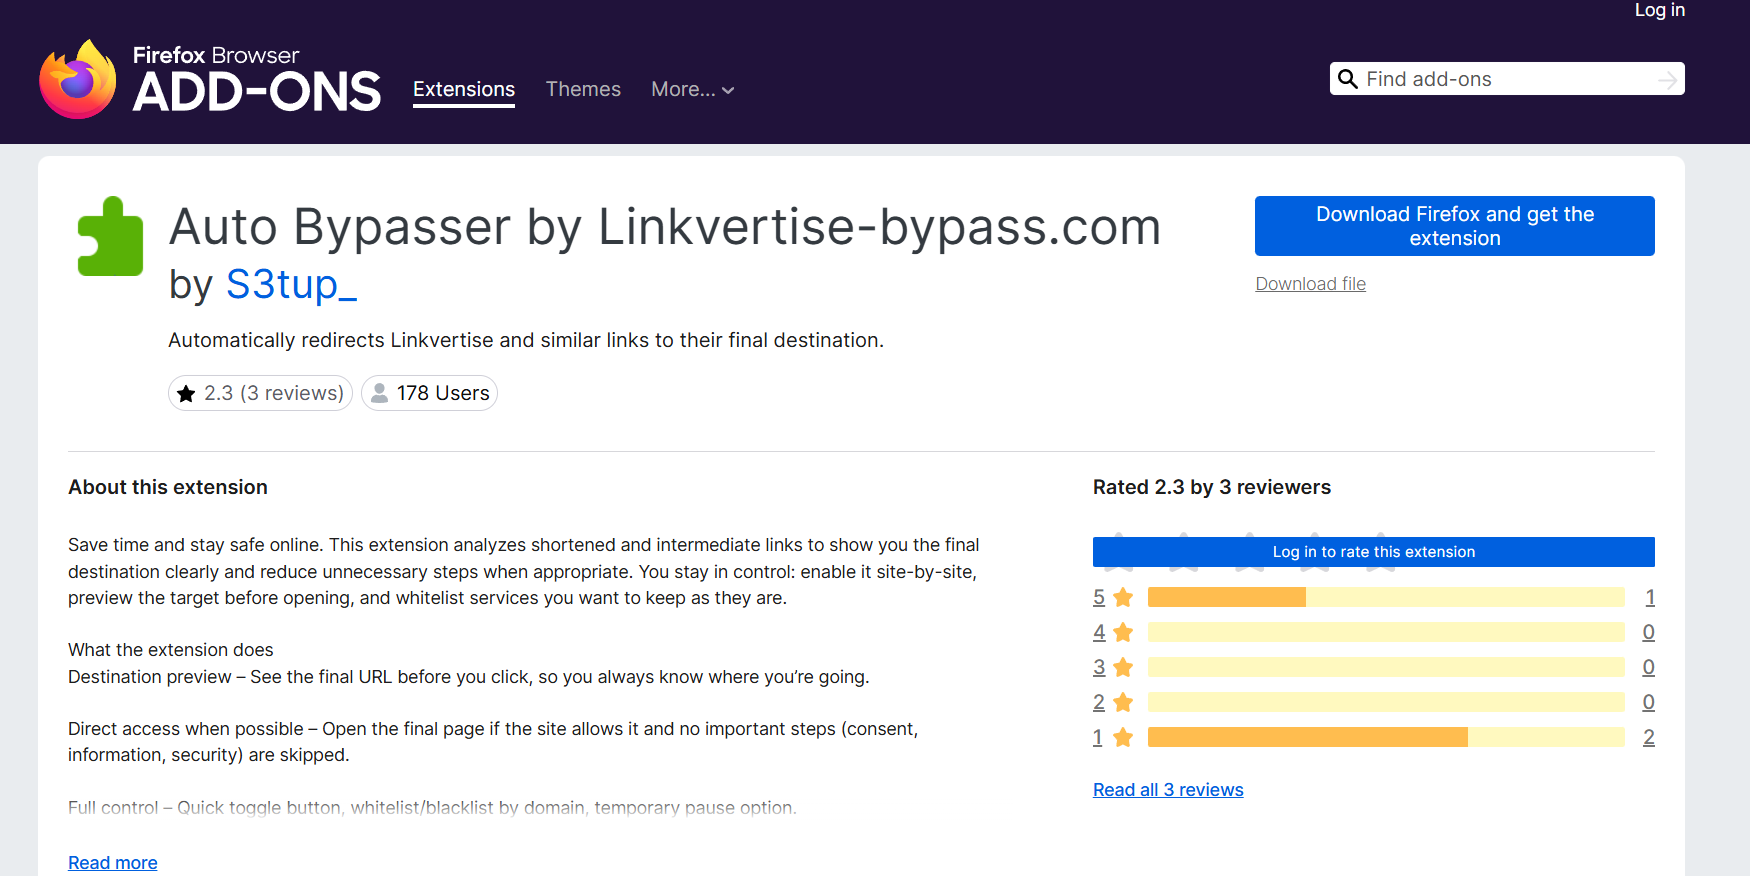
Task: Click the user icon beside 178 Users
Action: click(380, 394)
